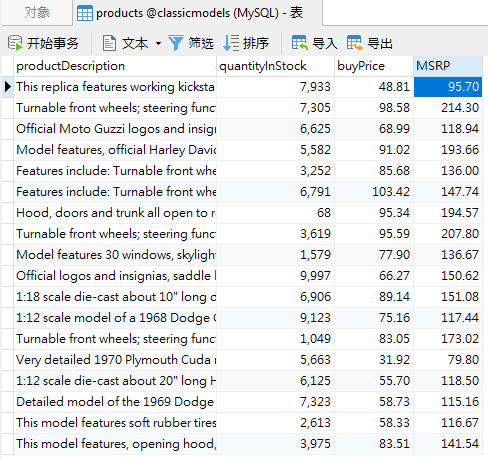
Task: Click the MSRP column header
Action: point(448,66)
